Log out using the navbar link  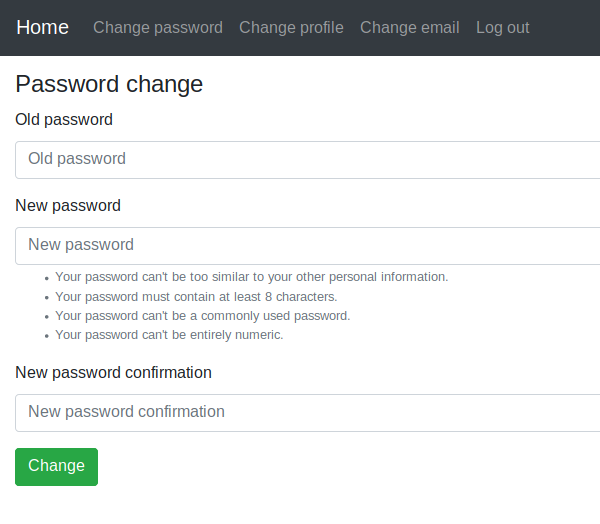click(503, 28)
